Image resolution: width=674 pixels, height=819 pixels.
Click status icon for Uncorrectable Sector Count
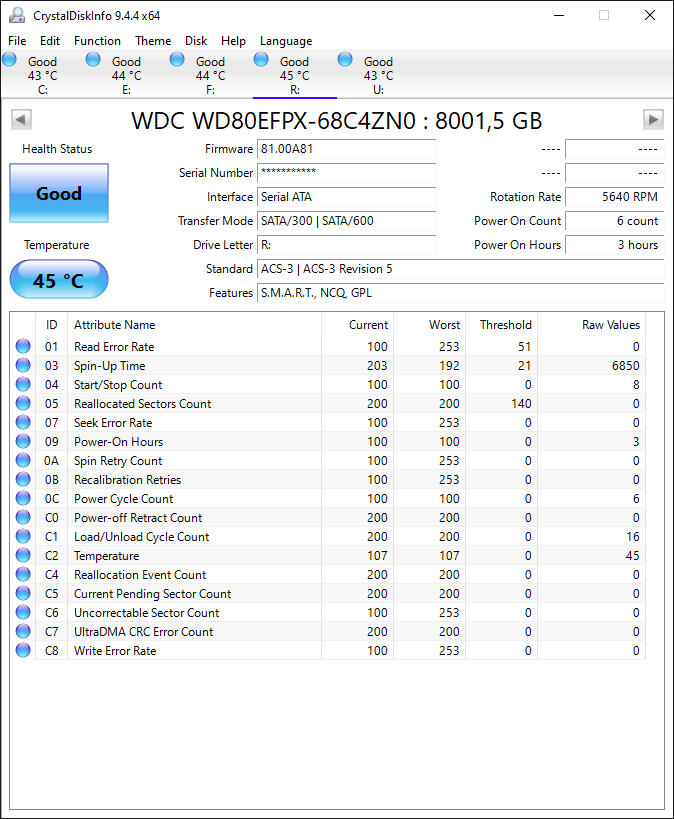coord(23,612)
